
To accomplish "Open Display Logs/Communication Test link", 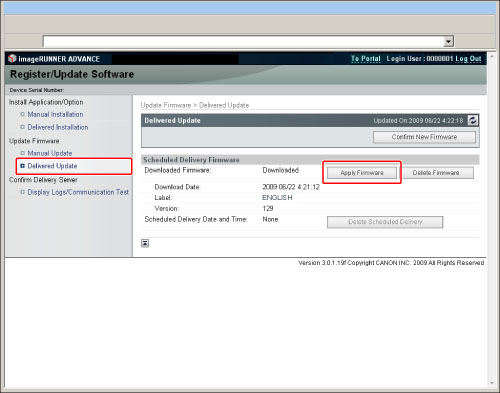I will point(78,192).
